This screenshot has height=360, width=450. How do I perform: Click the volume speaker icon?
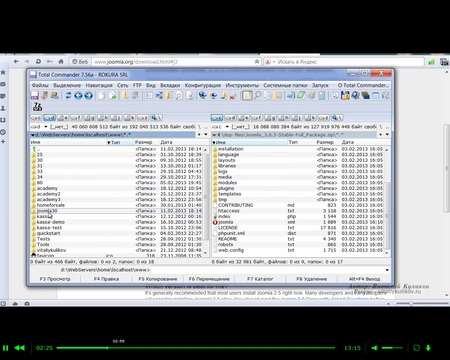click(x=375, y=348)
